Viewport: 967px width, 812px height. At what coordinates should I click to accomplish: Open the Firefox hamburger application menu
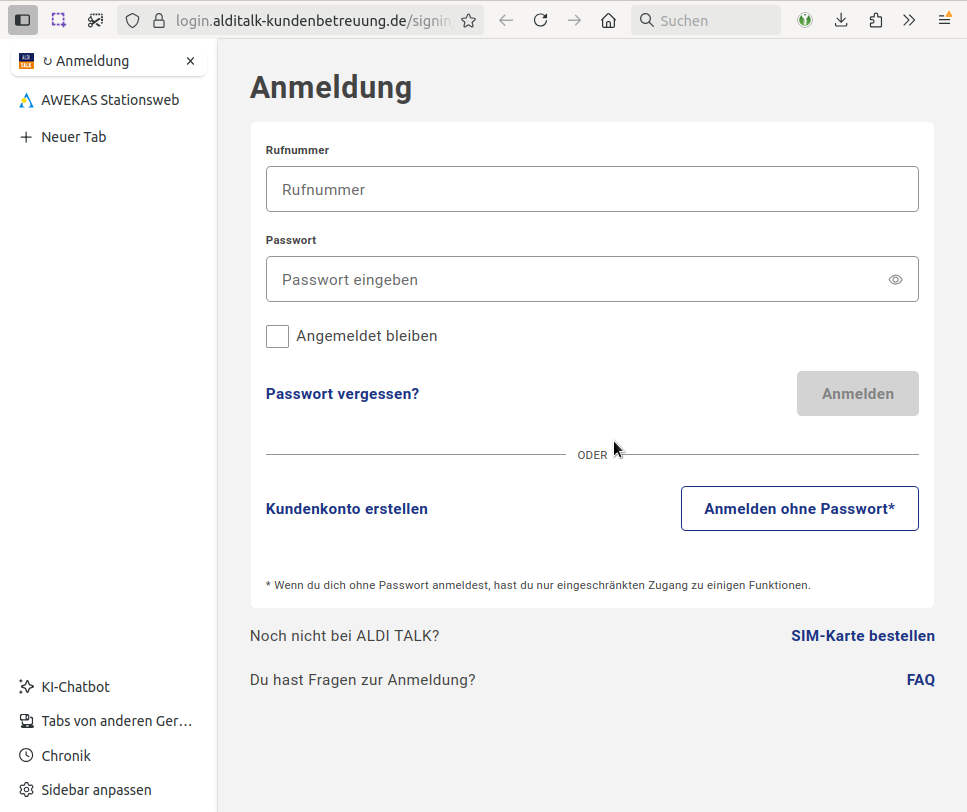pyautogui.click(x=944, y=20)
